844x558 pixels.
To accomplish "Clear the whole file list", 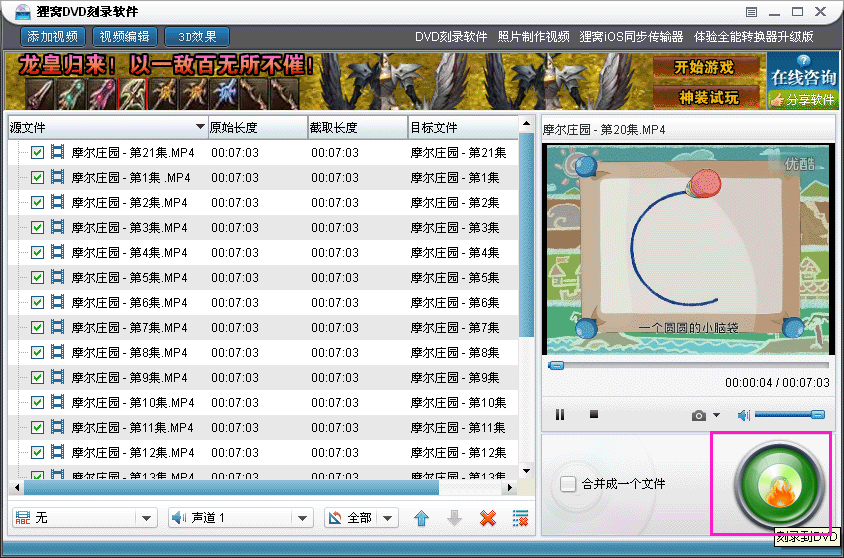I will [521, 518].
